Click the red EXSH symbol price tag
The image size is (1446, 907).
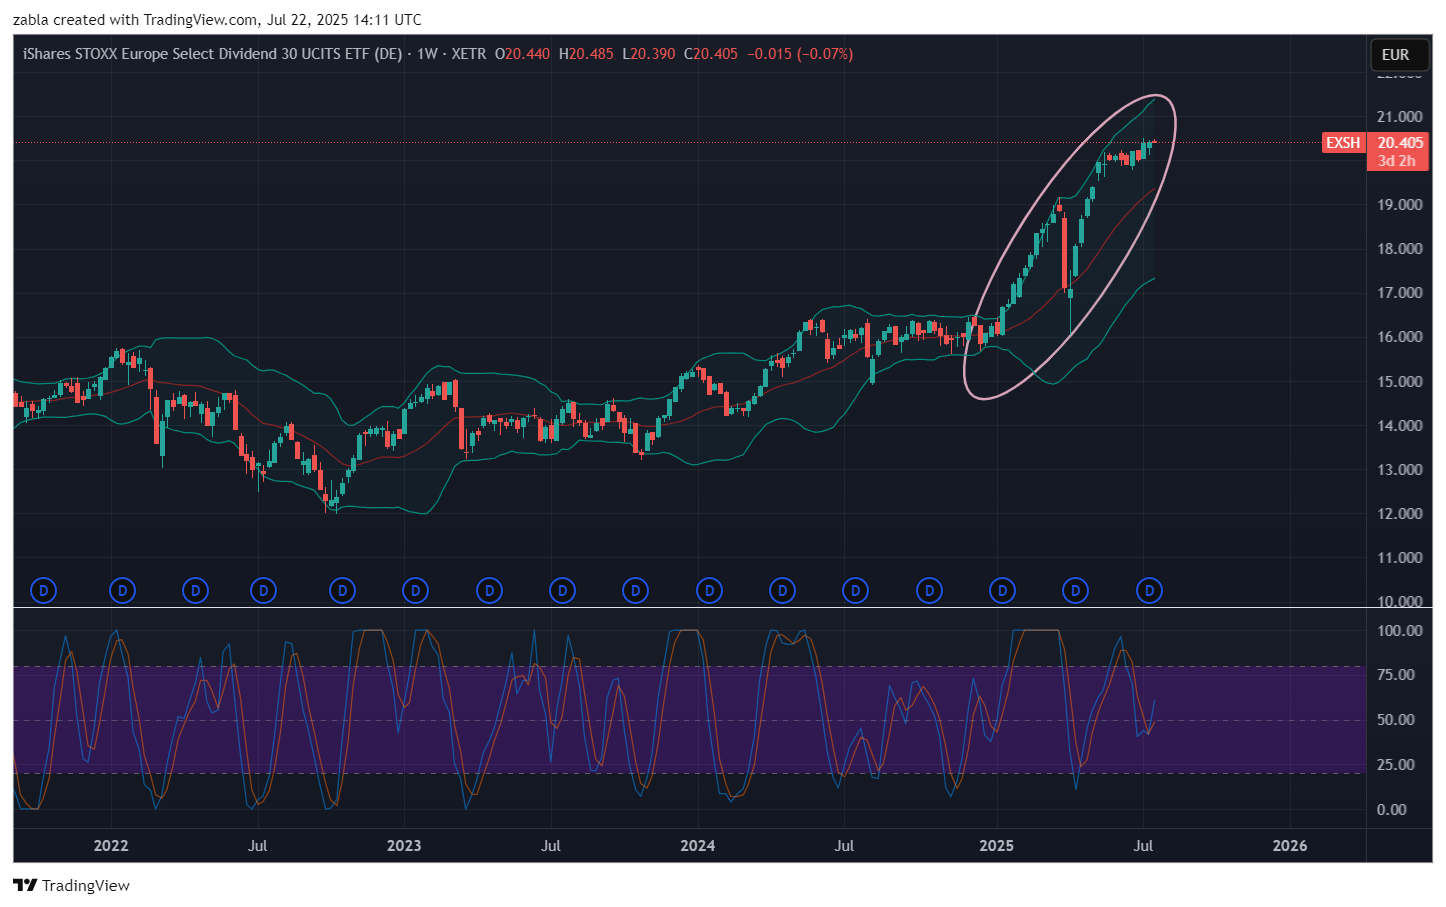pos(1342,143)
